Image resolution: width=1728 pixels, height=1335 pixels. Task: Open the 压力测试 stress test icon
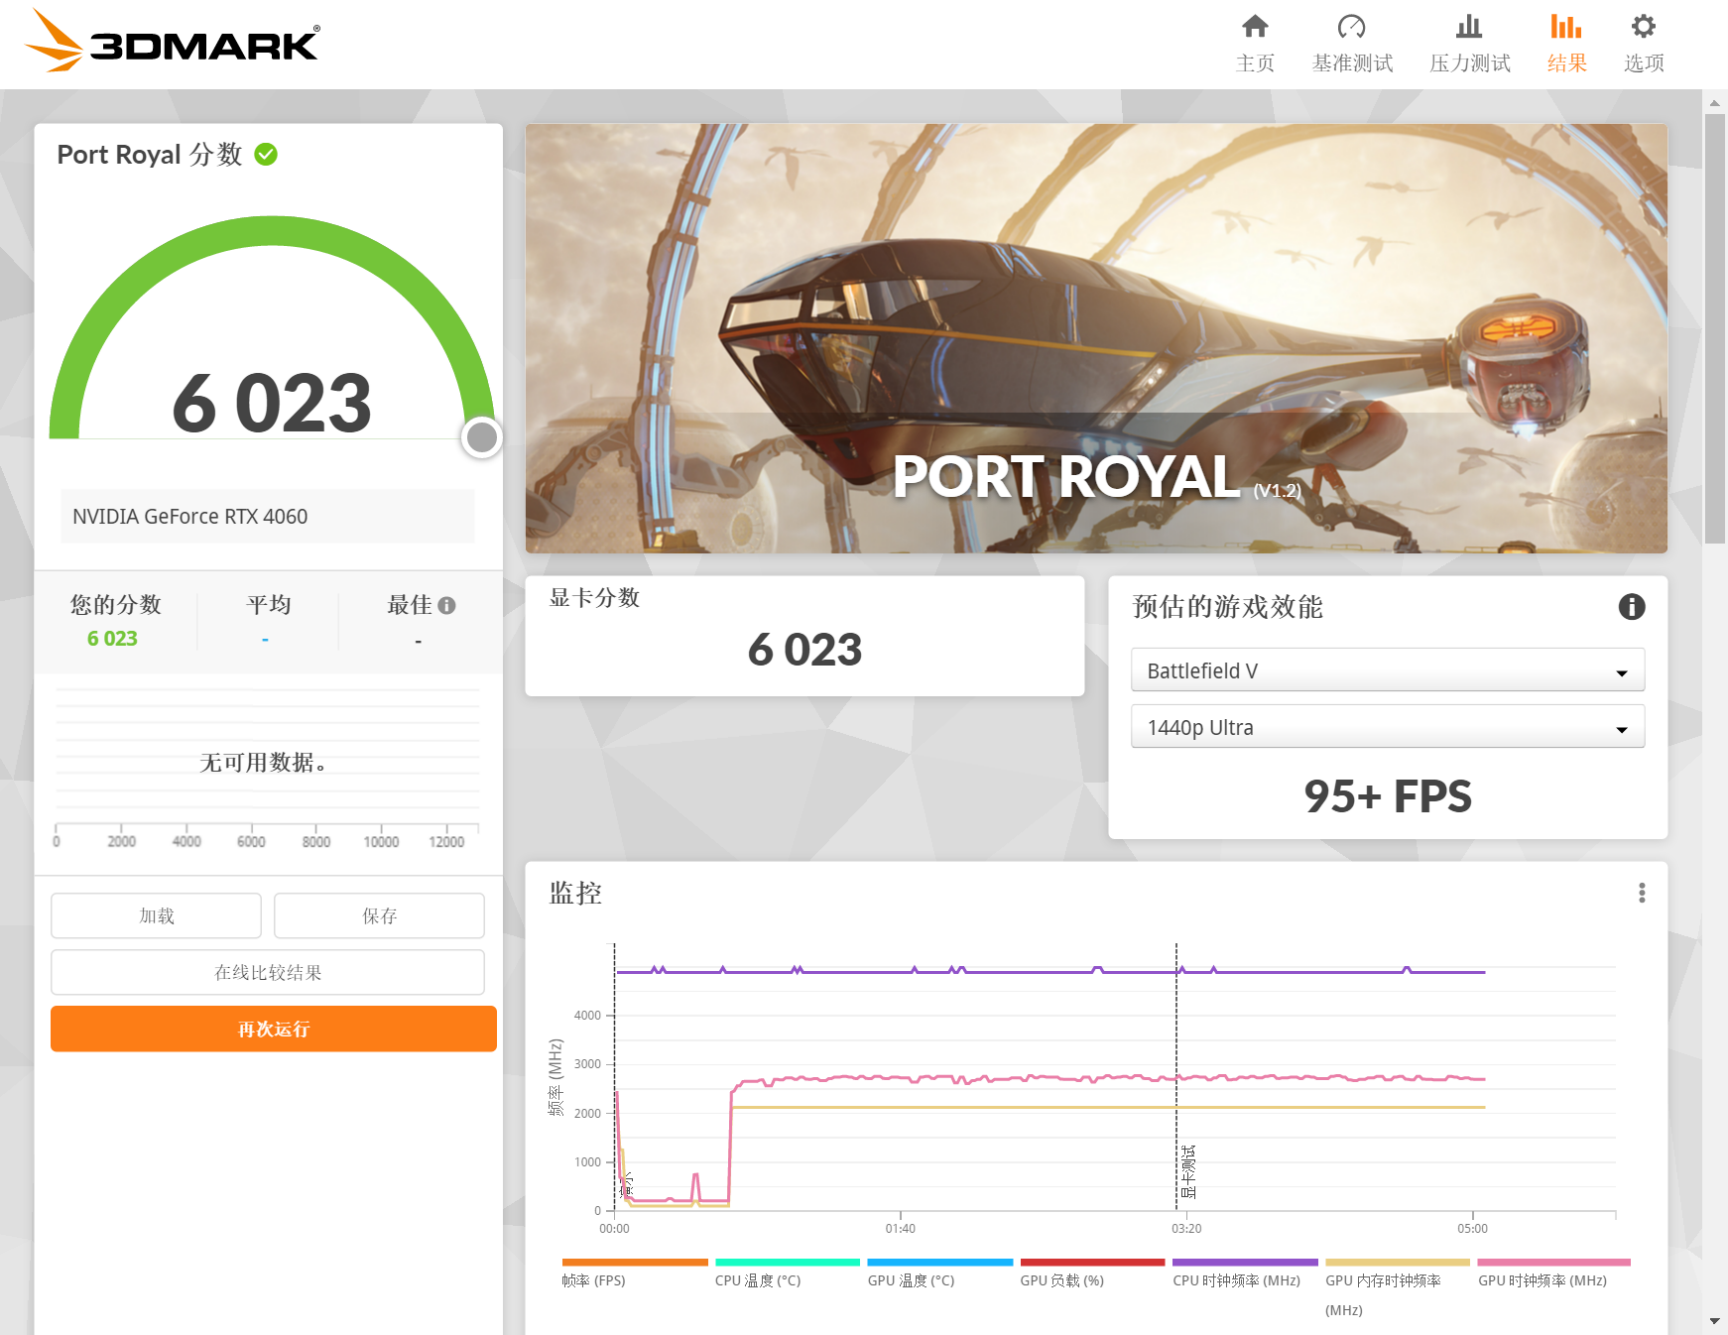click(1469, 26)
